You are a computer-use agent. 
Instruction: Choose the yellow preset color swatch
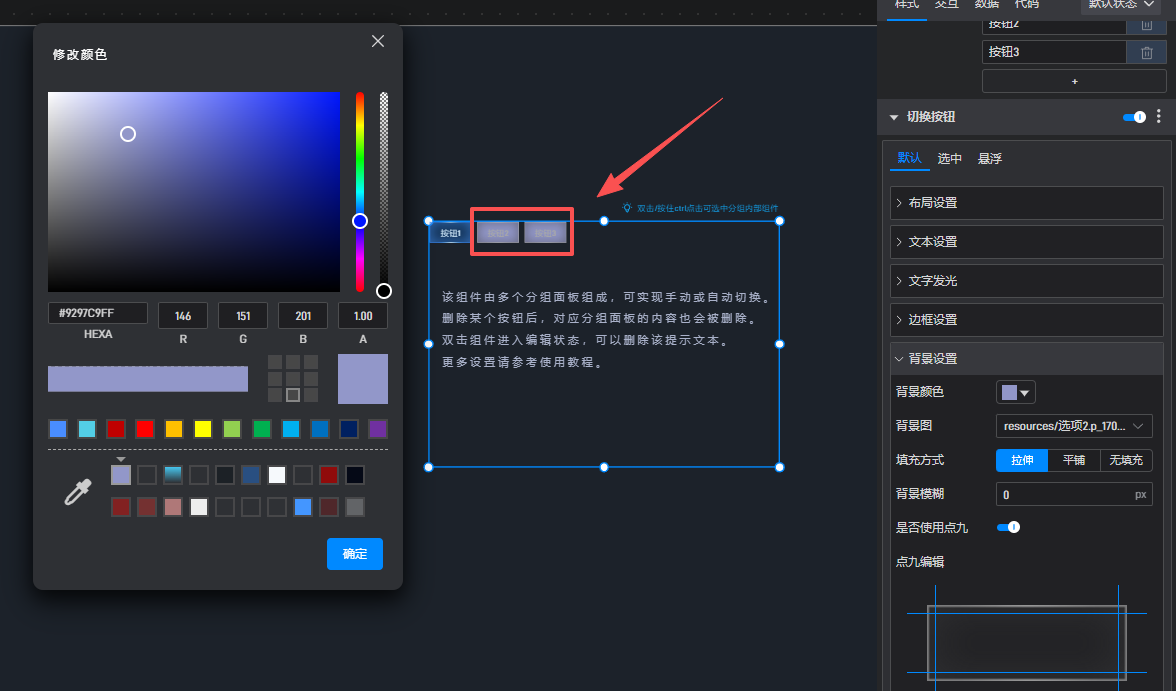[203, 429]
